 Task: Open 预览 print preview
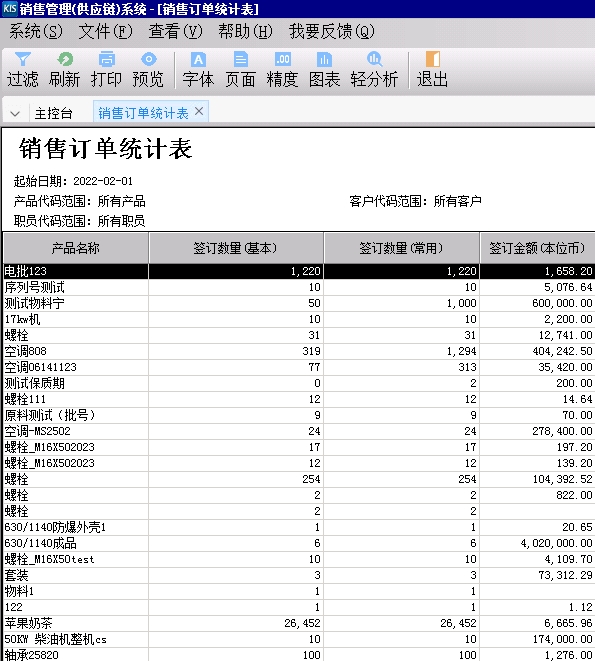(x=148, y=70)
